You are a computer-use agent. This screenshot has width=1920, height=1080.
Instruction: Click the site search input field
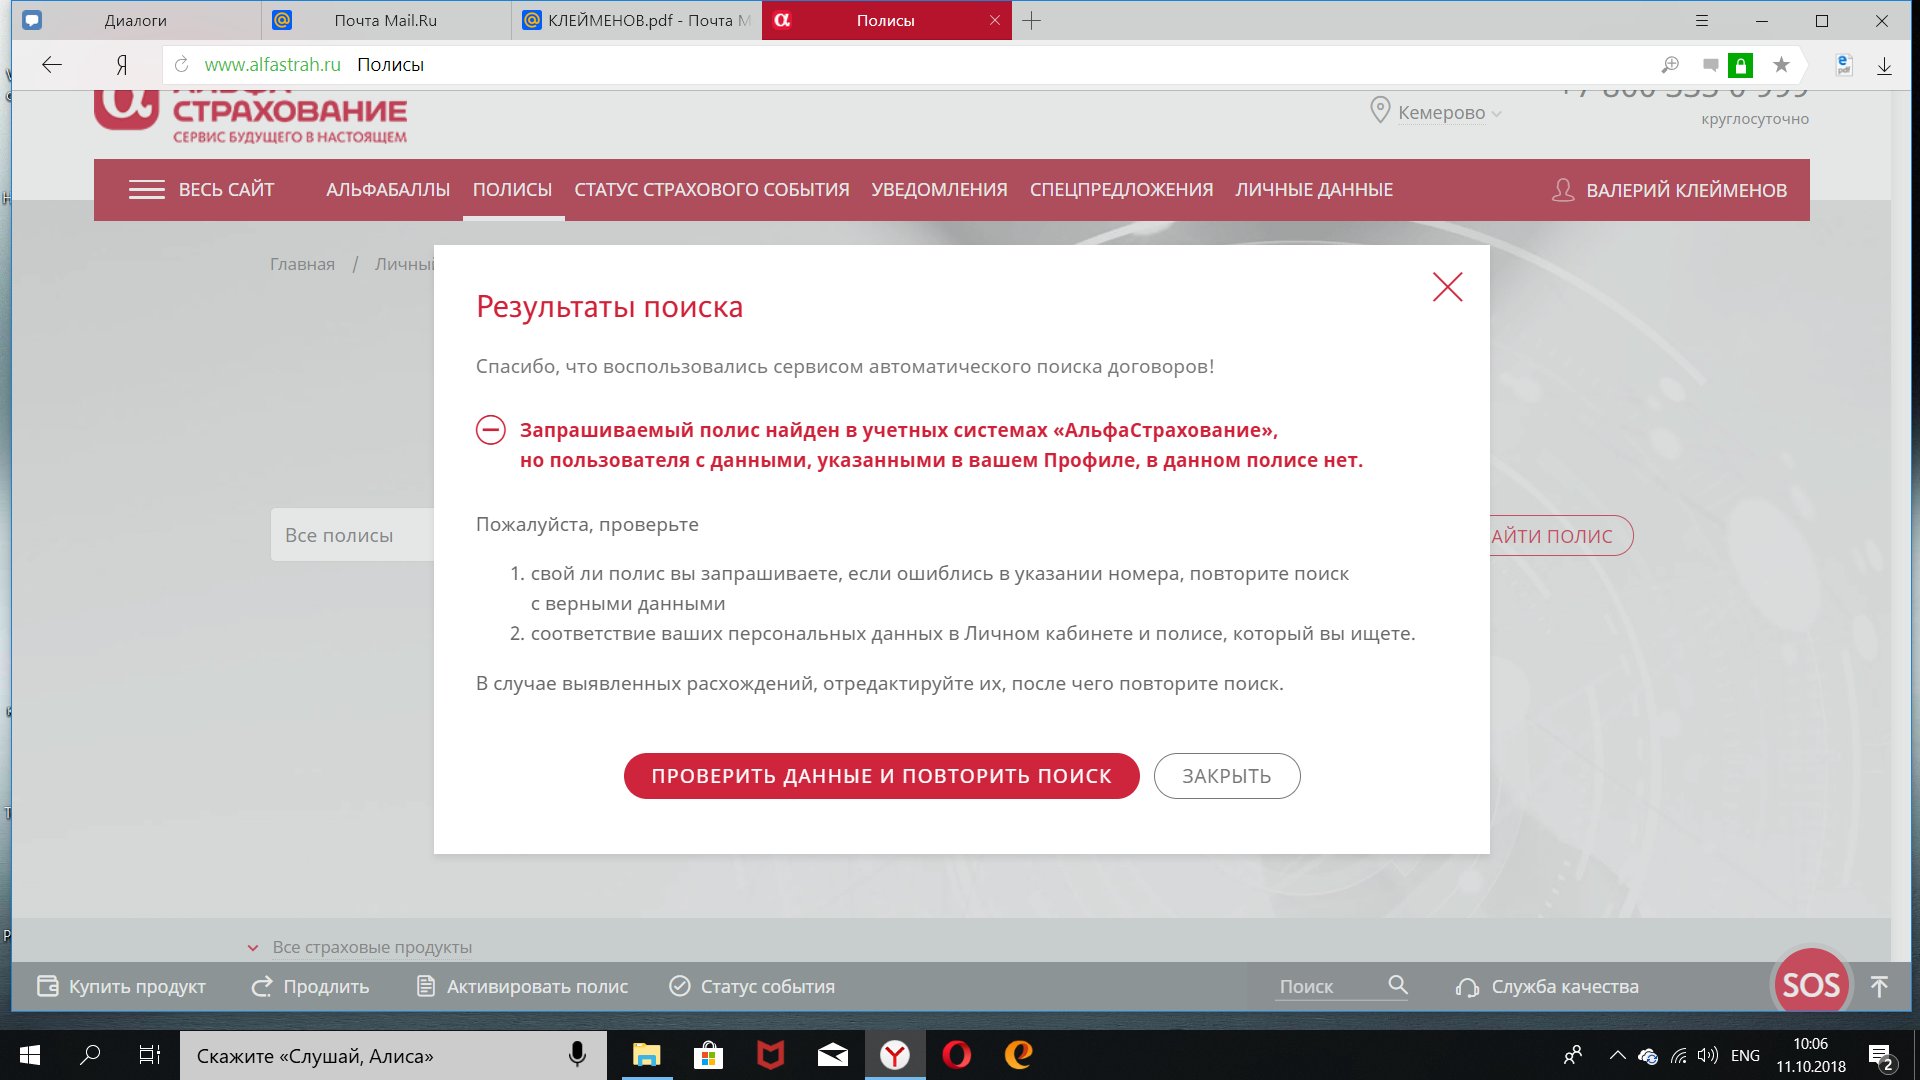pos(1328,986)
